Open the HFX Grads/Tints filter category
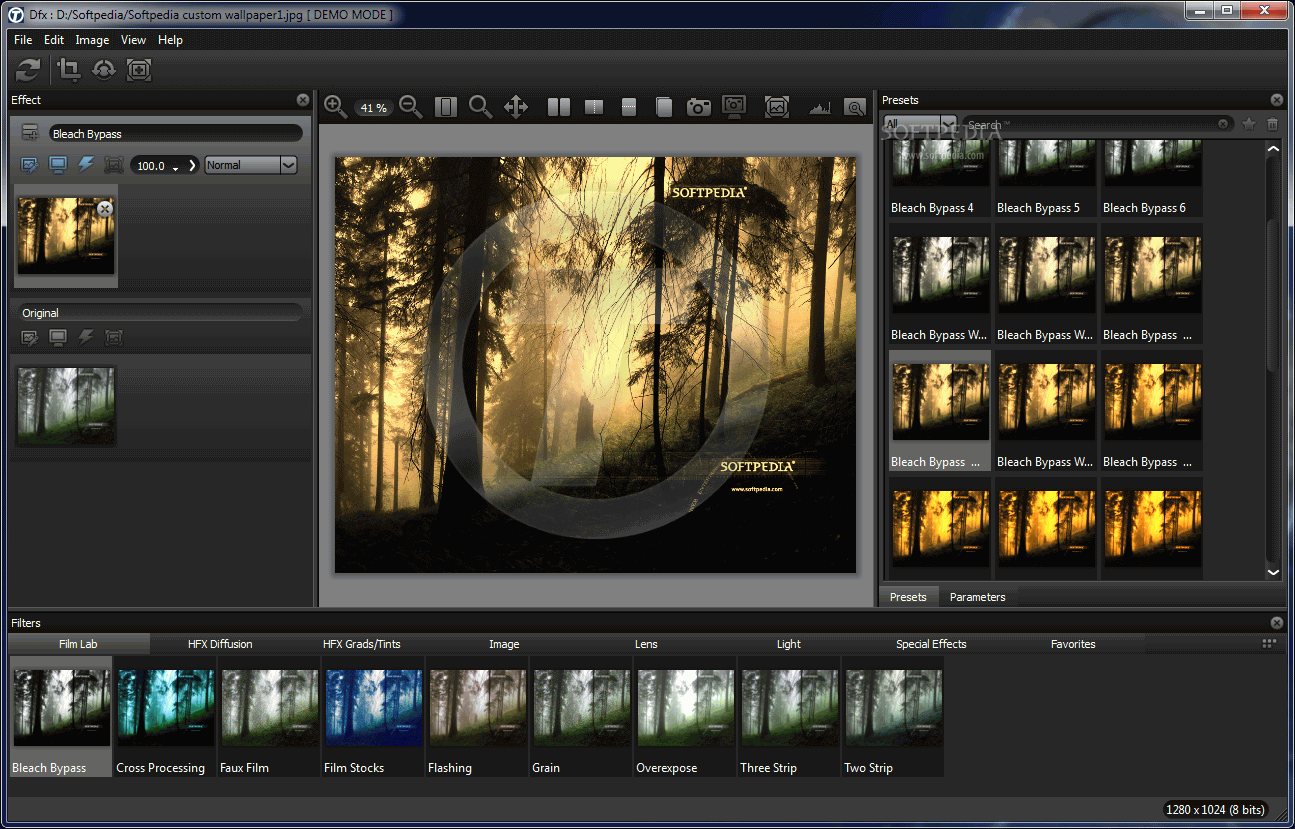Viewport: 1295px width, 829px height. (362, 644)
